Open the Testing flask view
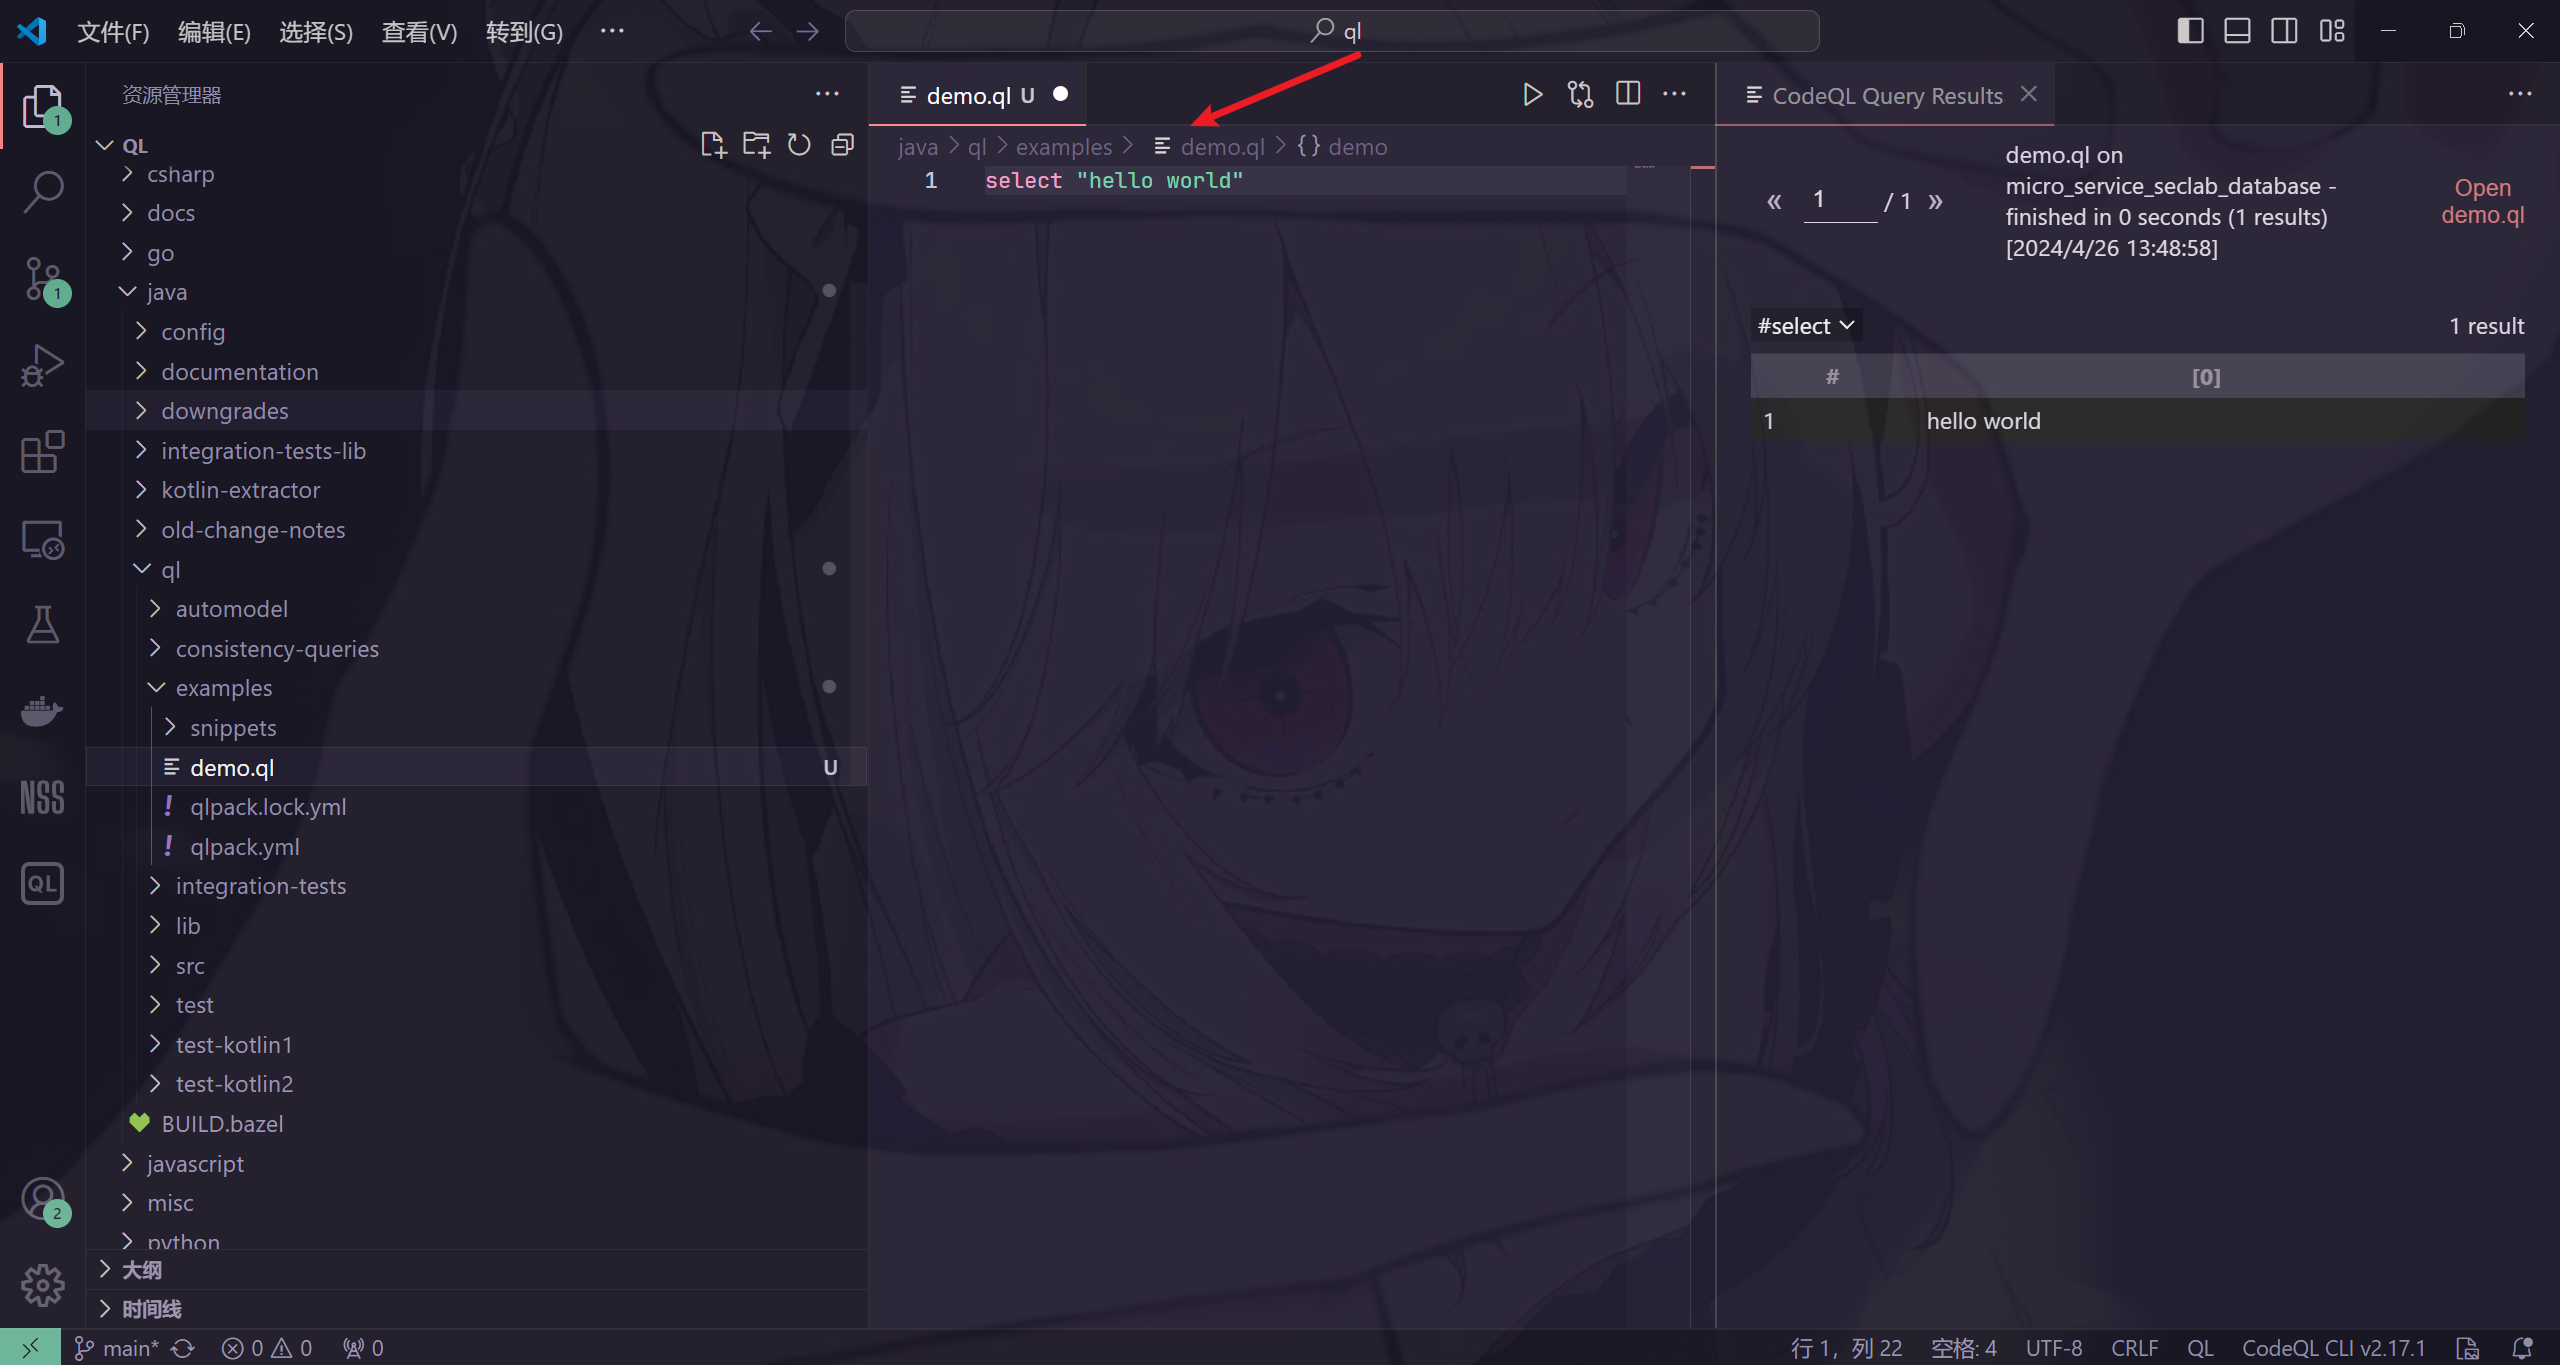2560x1365 pixels. [42, 625]
